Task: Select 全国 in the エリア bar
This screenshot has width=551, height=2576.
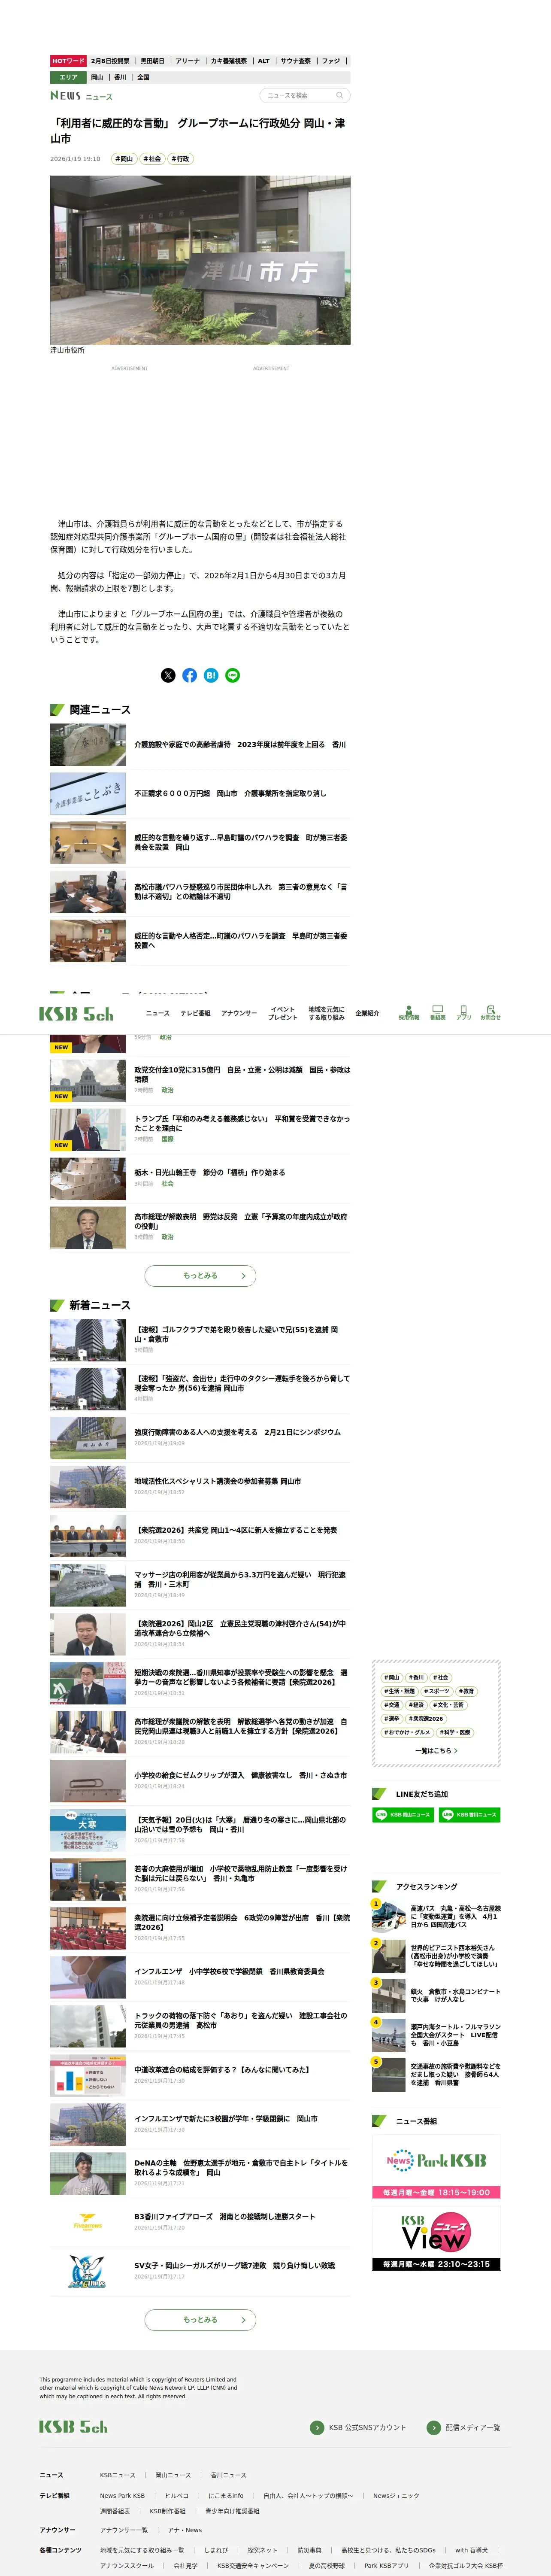Action: [x=143, y=77]
